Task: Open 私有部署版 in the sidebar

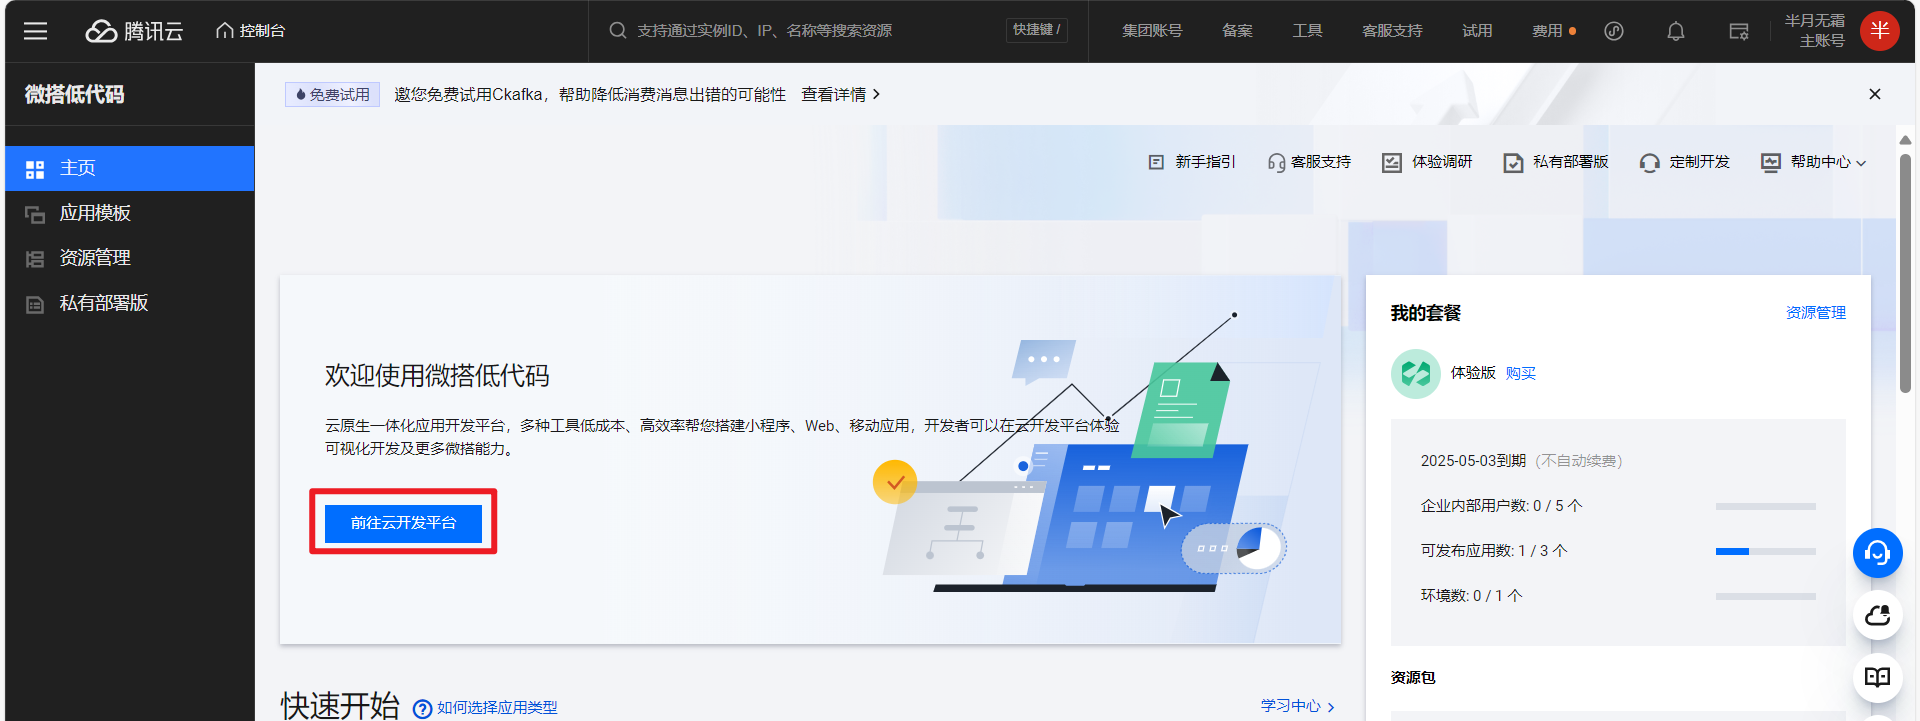Action: tap(130, 303)
